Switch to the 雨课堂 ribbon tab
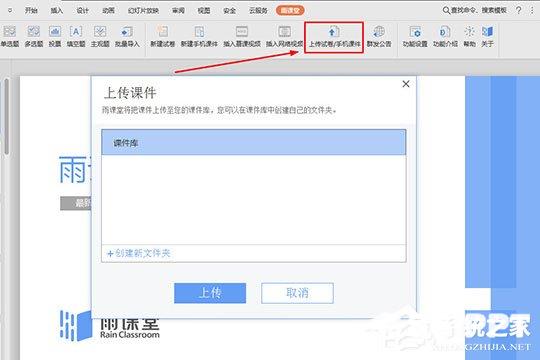 point(290,10)
